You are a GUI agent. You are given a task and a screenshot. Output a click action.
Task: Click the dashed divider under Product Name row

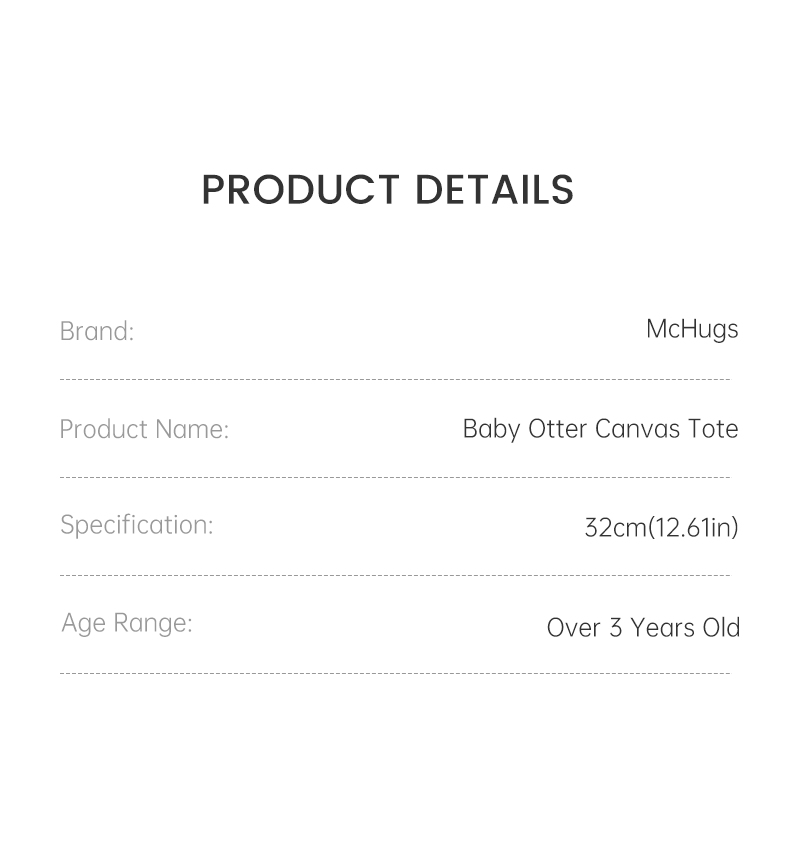coord(395,478)
